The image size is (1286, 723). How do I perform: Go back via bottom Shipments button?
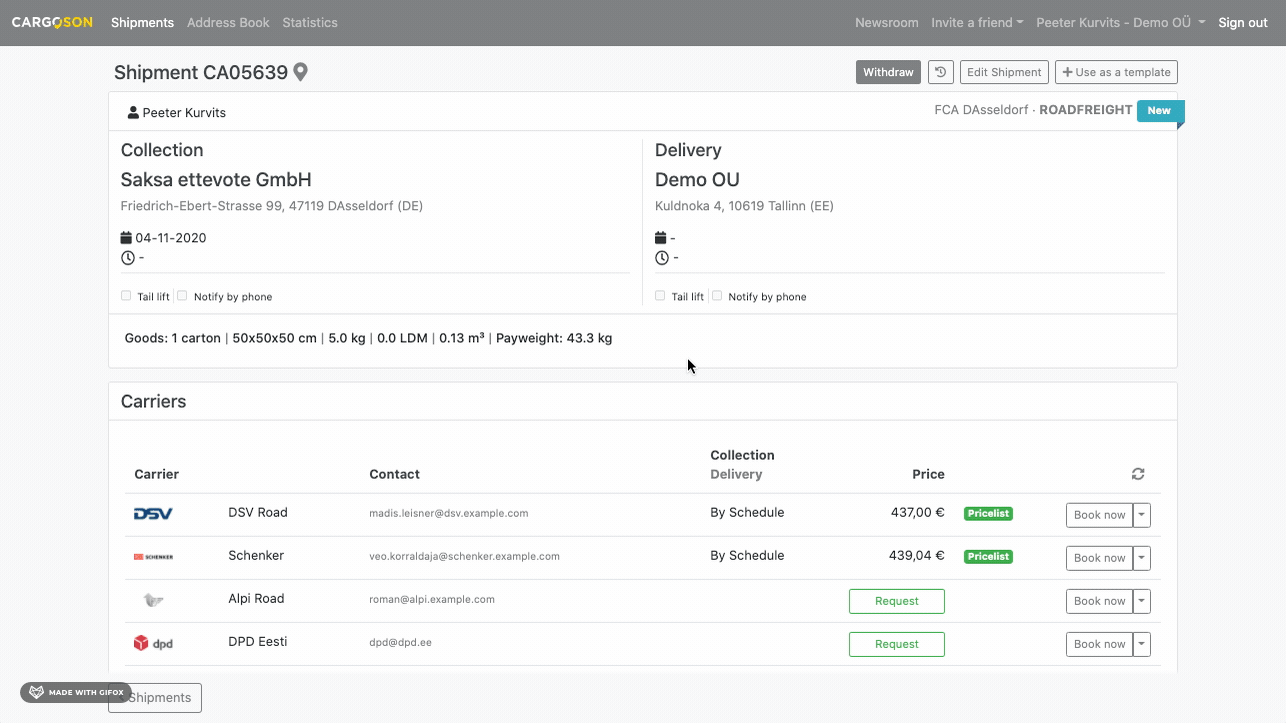point(155,698)
